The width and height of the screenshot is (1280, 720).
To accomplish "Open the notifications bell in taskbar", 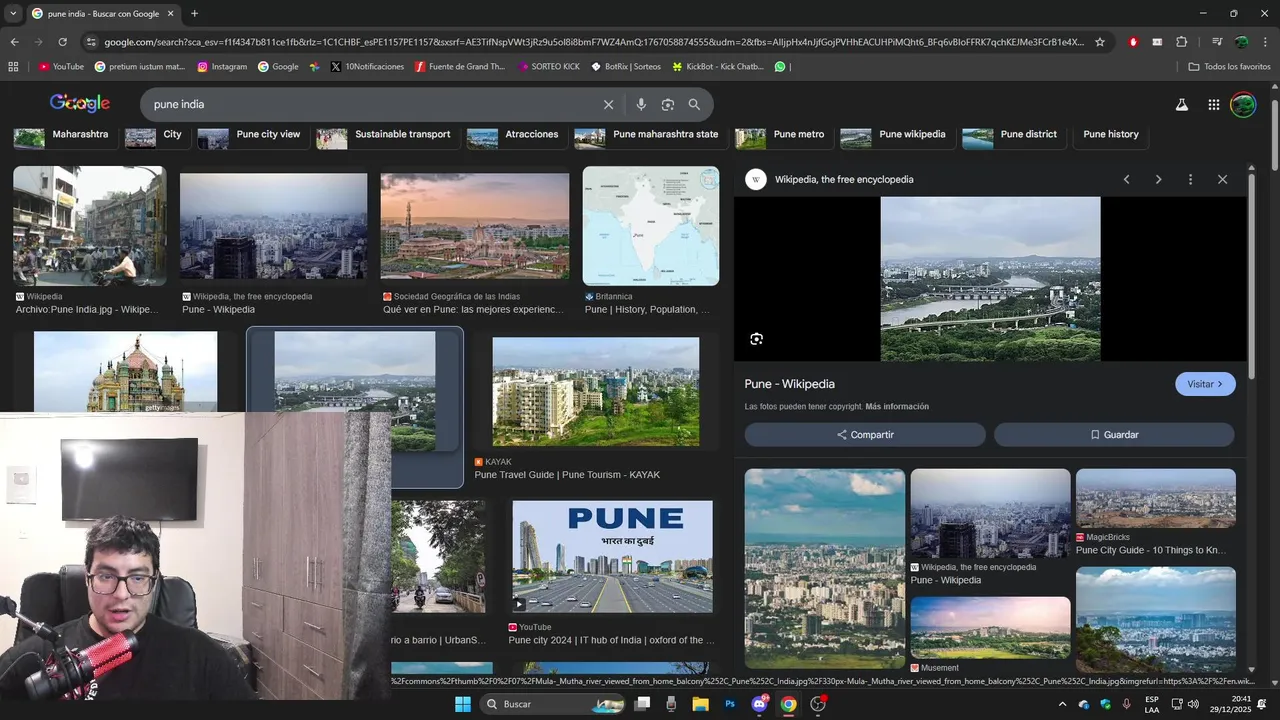I will pos(1261,704).
